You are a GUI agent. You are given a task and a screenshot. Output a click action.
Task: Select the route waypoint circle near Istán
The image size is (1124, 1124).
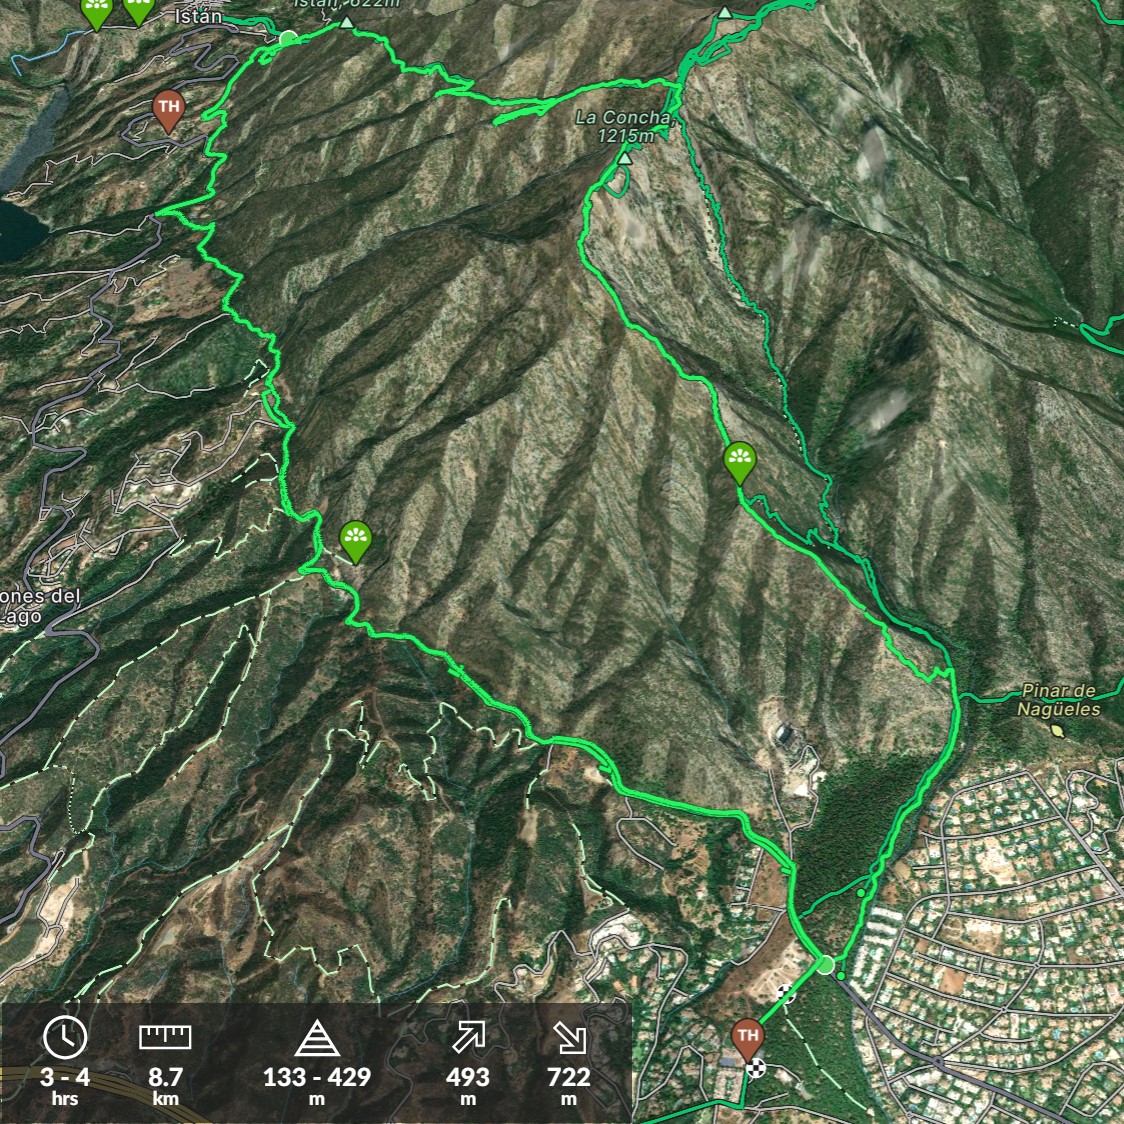287,39
